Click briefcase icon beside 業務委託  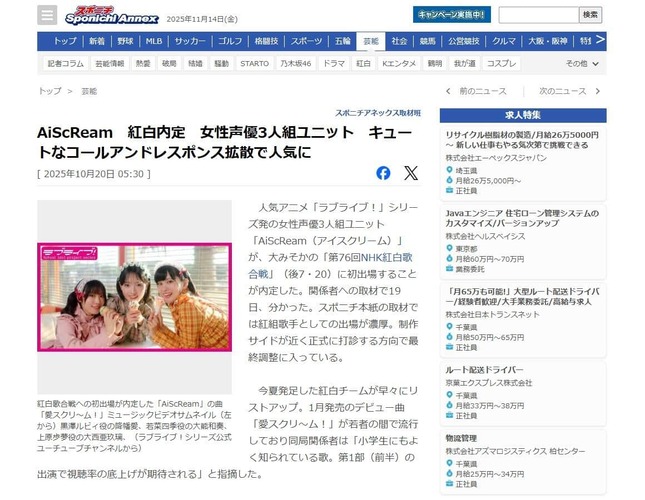[x=449, y=269]
